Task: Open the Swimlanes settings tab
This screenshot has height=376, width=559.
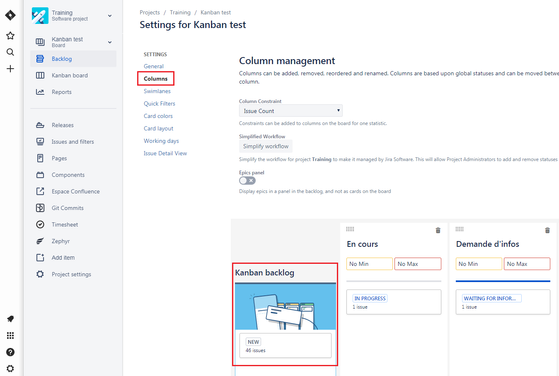Action: (157, 91)
